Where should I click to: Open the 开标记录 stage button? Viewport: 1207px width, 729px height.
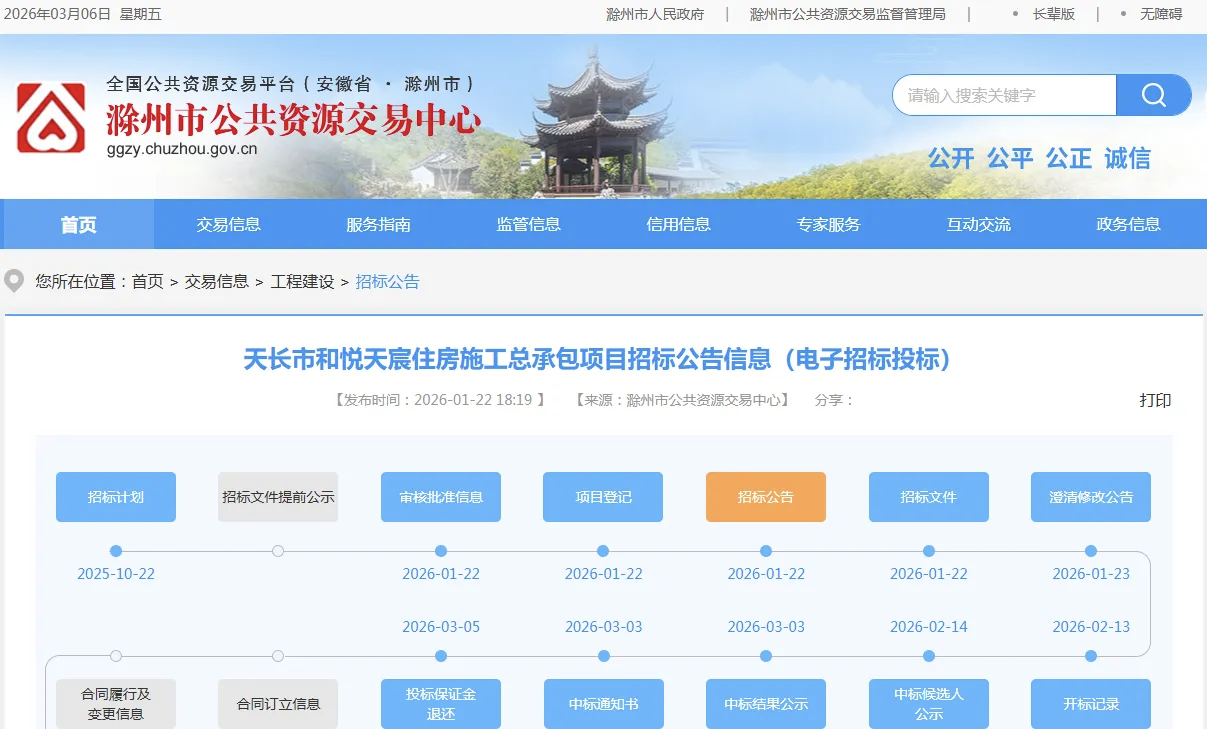(x=1091, y=704)
